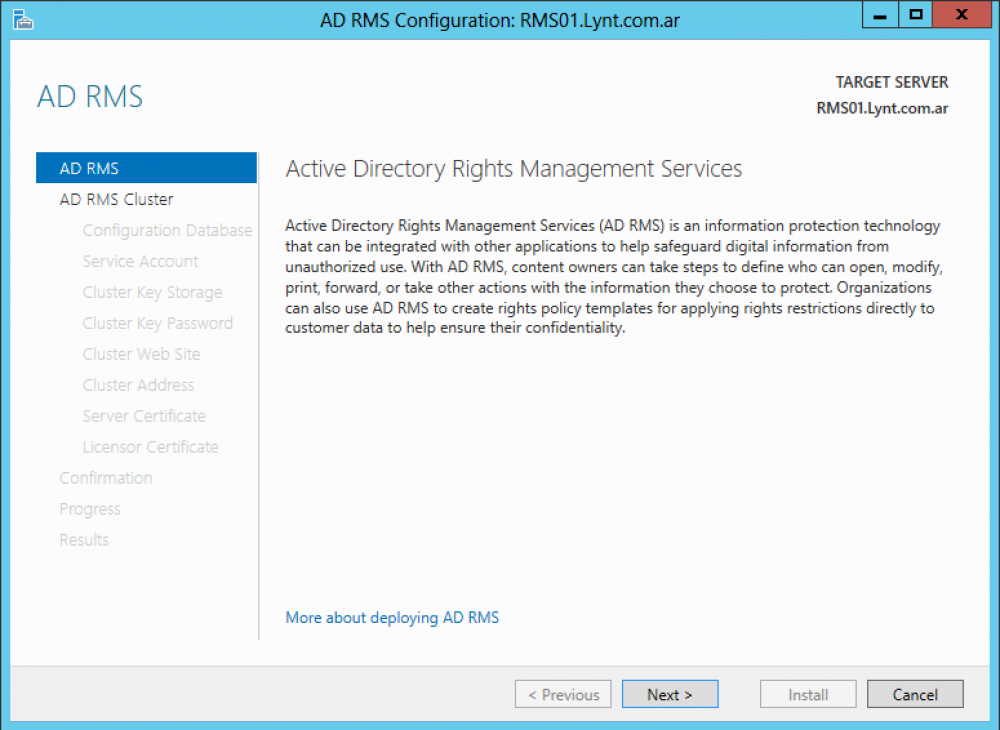Select the Configuration Database step
Viewport: 1000px width, 730px height.
click(167, 230)
